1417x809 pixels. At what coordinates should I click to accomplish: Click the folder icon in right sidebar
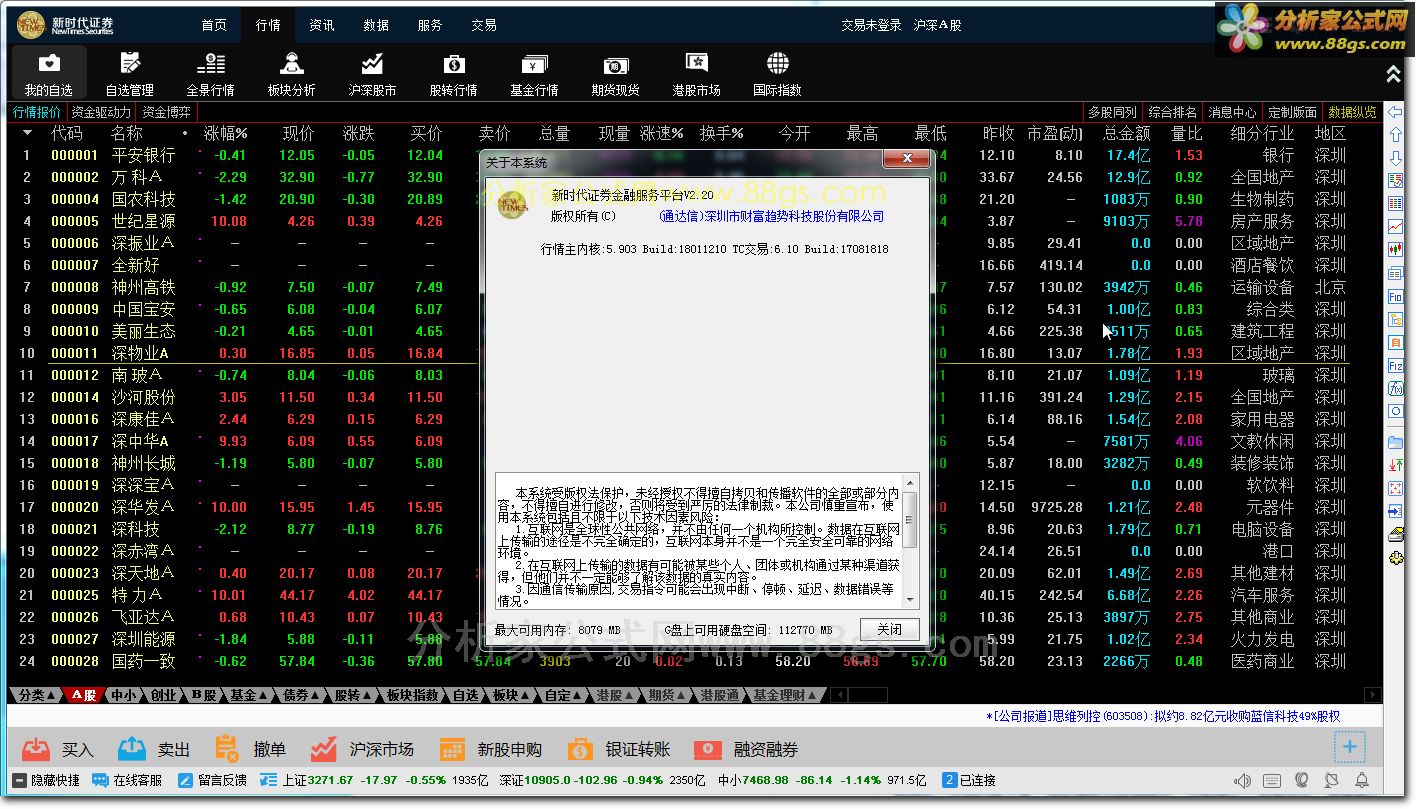coord(1396,442)
